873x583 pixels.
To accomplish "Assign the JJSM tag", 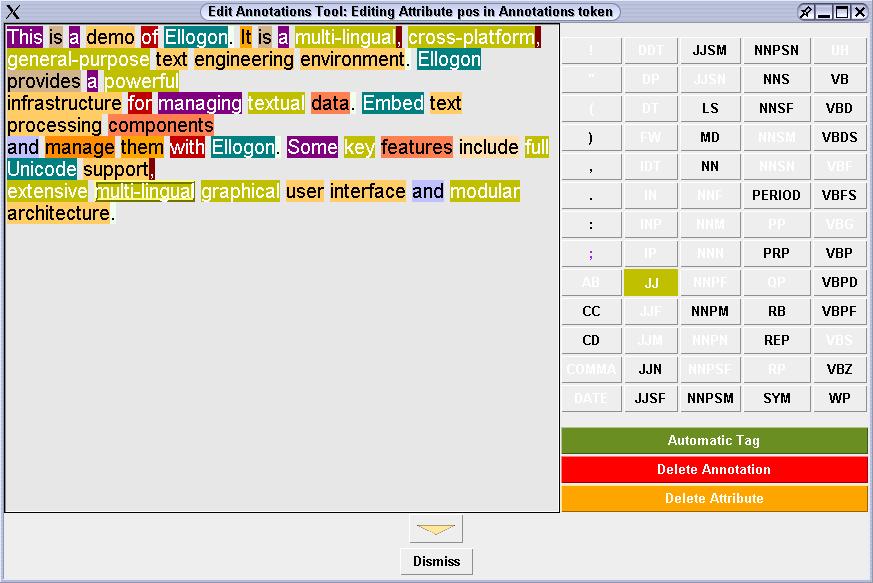I will point(710,50).
